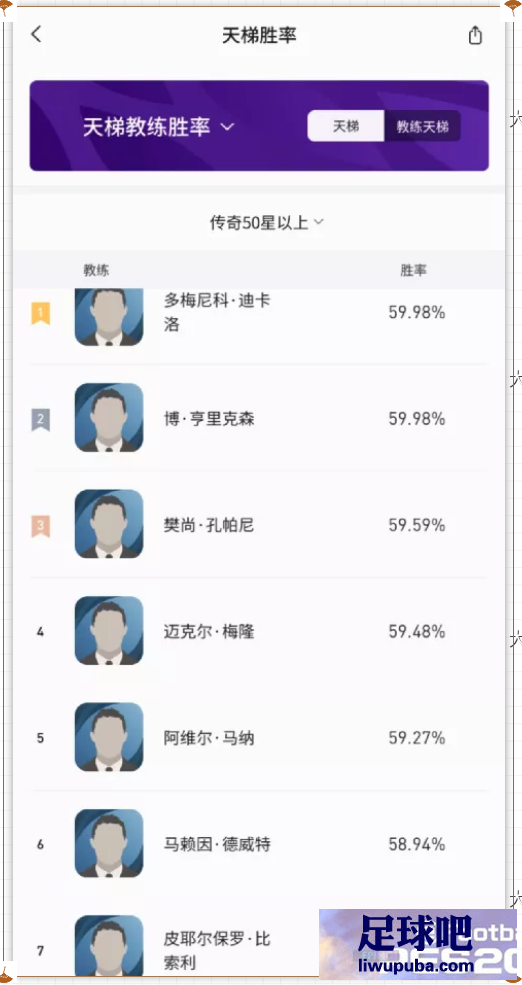Tap the share icon in header
Screen dimensions: 522x985
point(476,35)
